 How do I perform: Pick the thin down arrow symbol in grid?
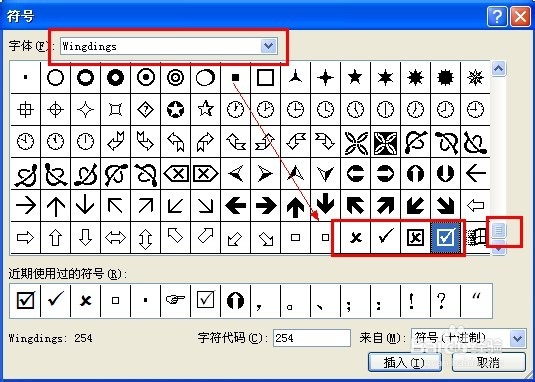(85, 206)
